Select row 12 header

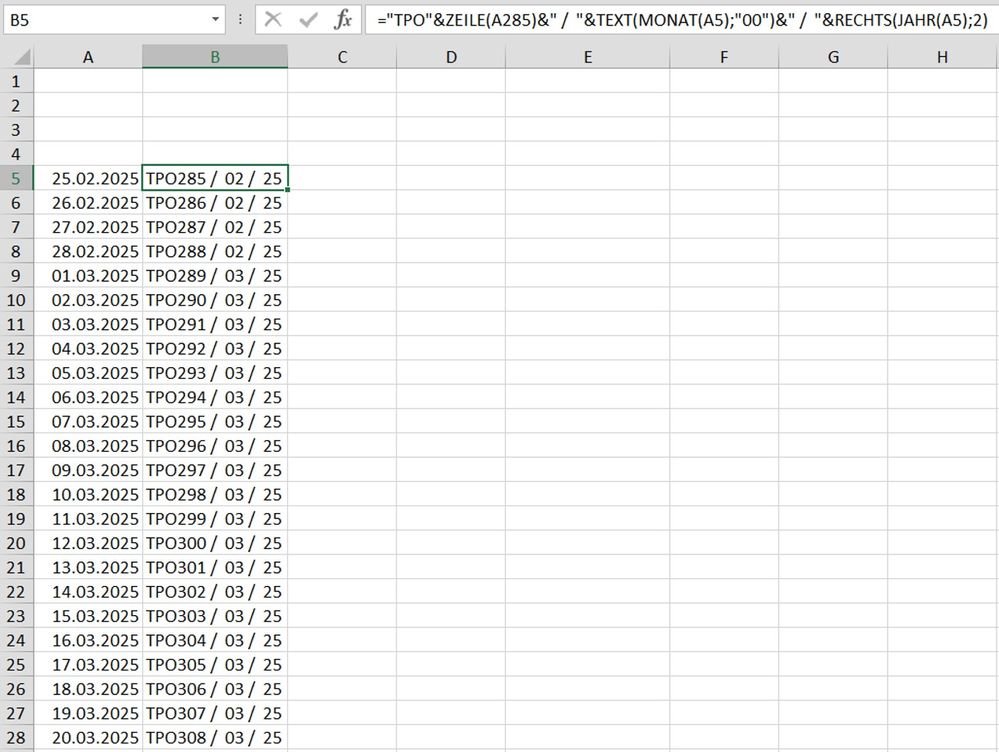[17, 349]
